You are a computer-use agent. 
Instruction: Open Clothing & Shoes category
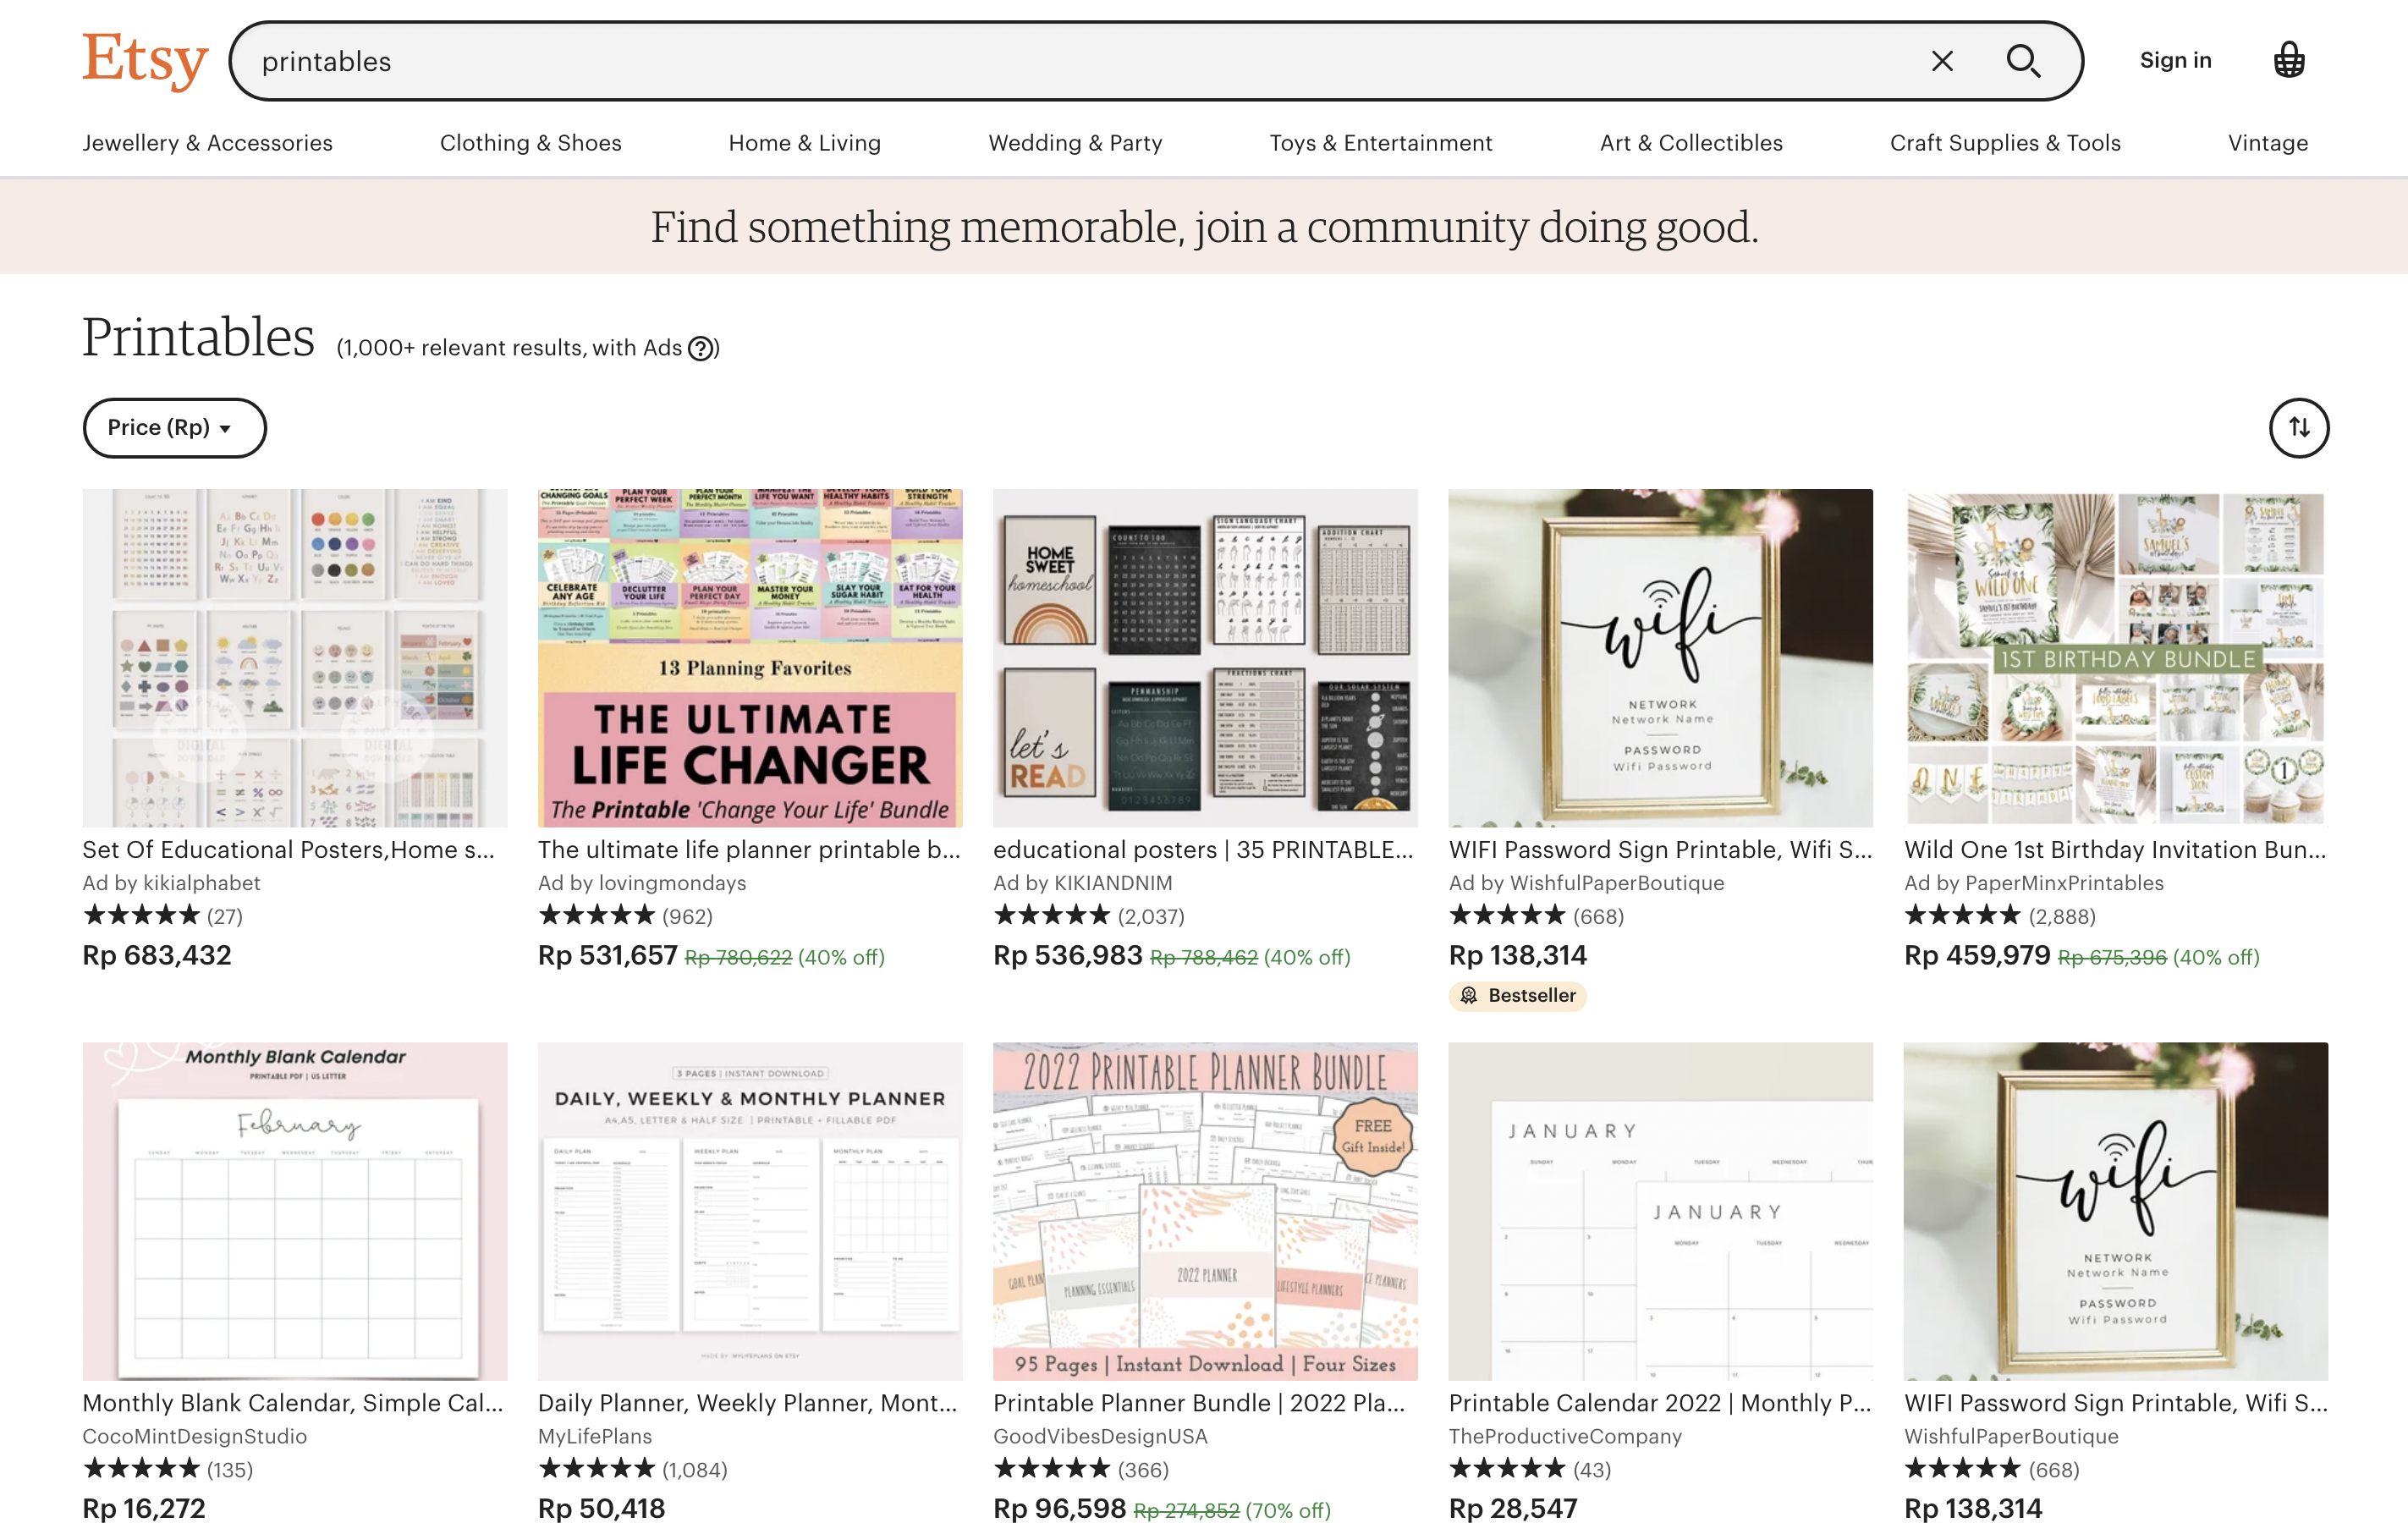[530, 143]
